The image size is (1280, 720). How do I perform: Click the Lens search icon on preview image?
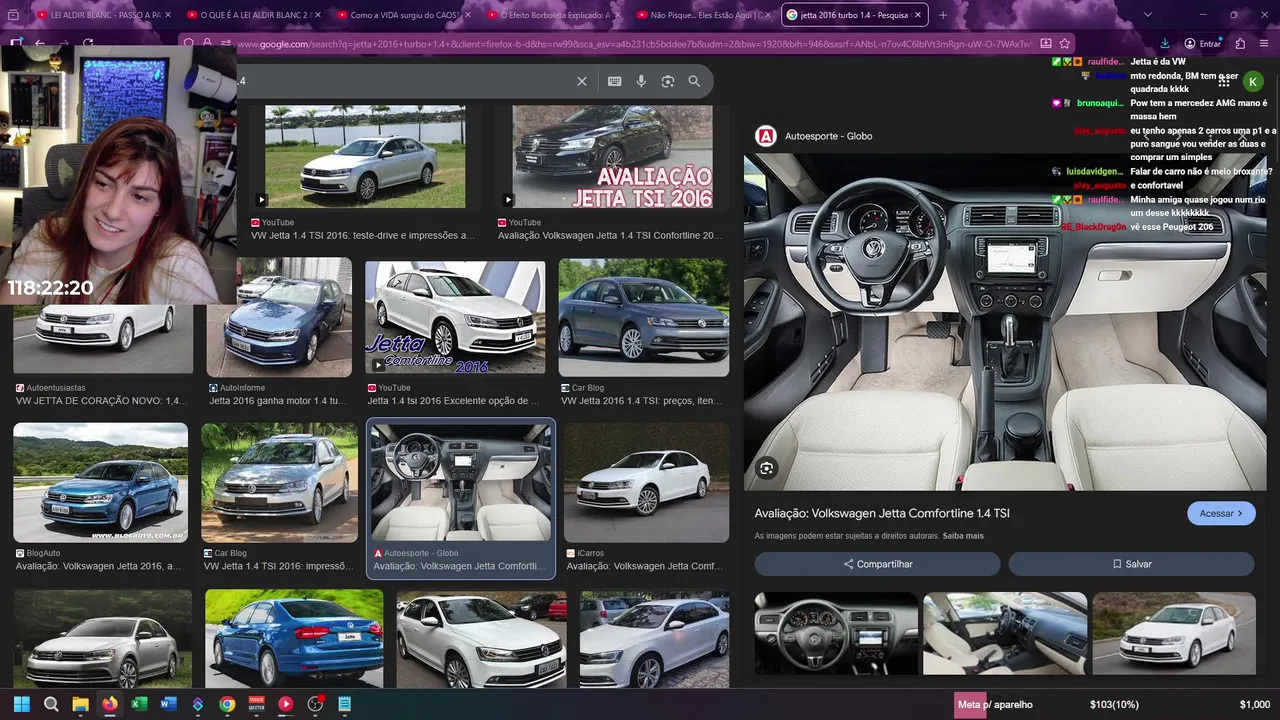point(766,468)
